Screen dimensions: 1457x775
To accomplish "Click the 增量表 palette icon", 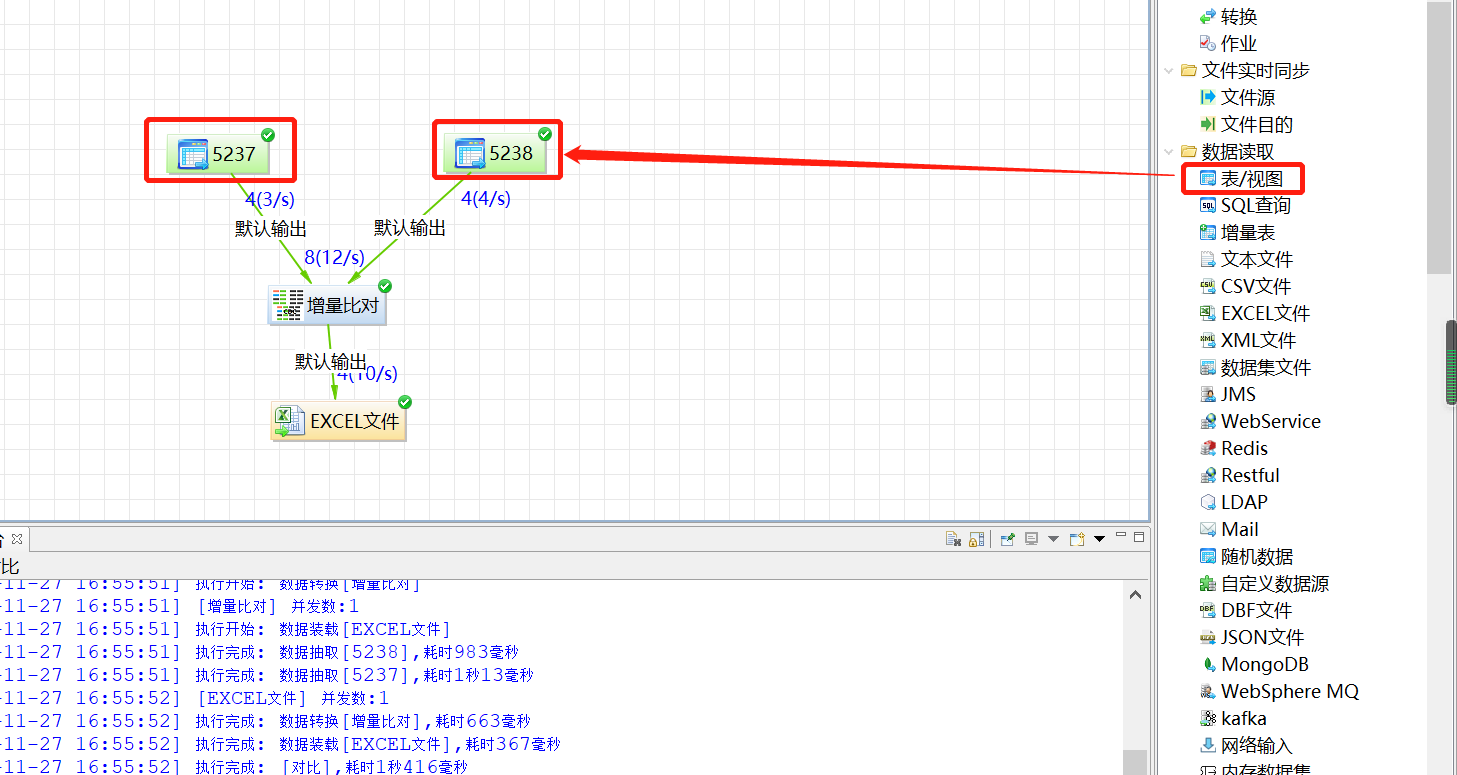I will click(1208, 233).
